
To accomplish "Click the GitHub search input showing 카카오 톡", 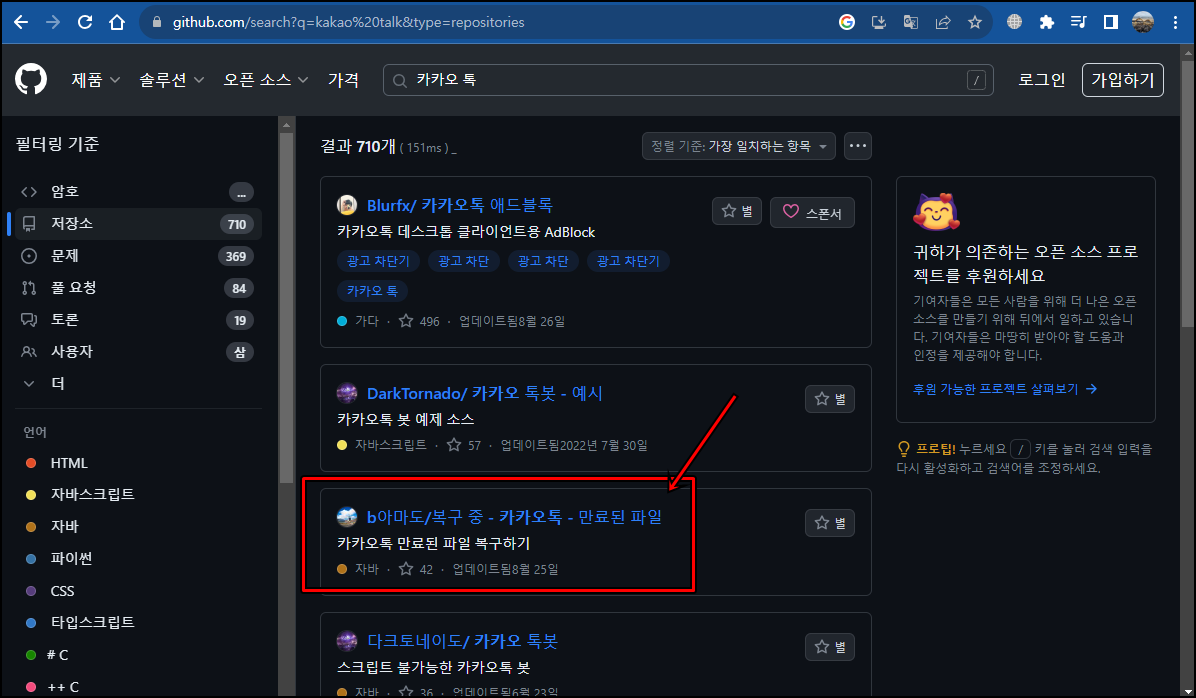I will 687,80.
